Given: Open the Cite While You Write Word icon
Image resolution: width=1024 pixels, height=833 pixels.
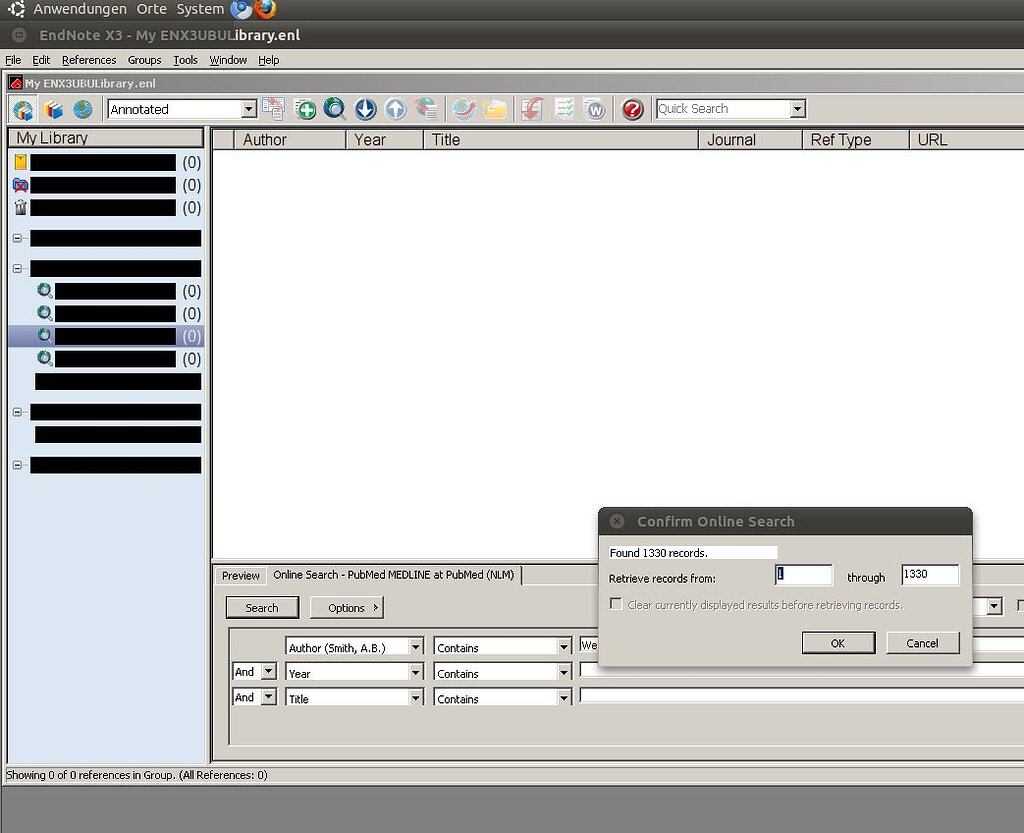Looking at the screenshot, I should tap(595, 109).
